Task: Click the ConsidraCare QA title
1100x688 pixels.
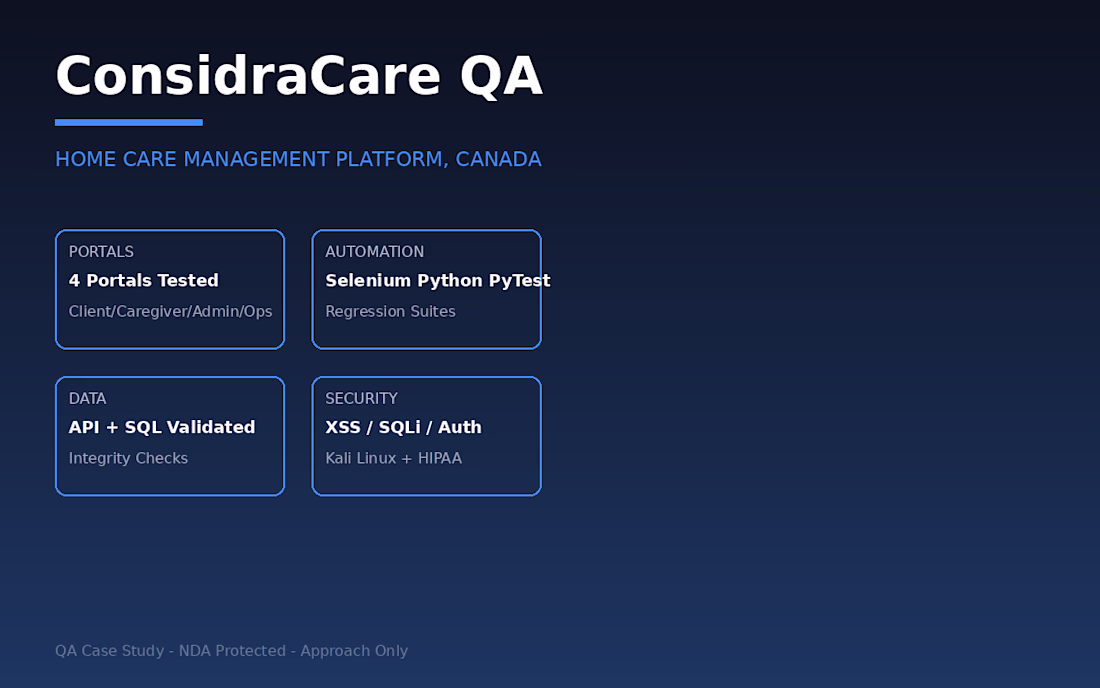Action: [299, 76]
